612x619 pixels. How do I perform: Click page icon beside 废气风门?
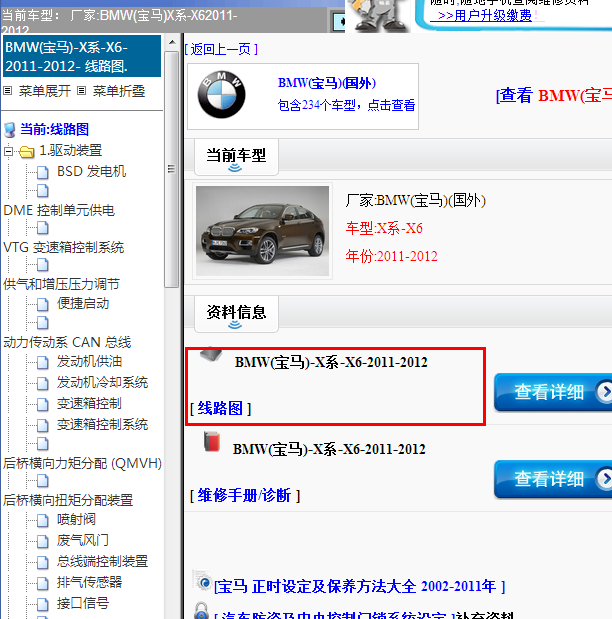point(43,541)
